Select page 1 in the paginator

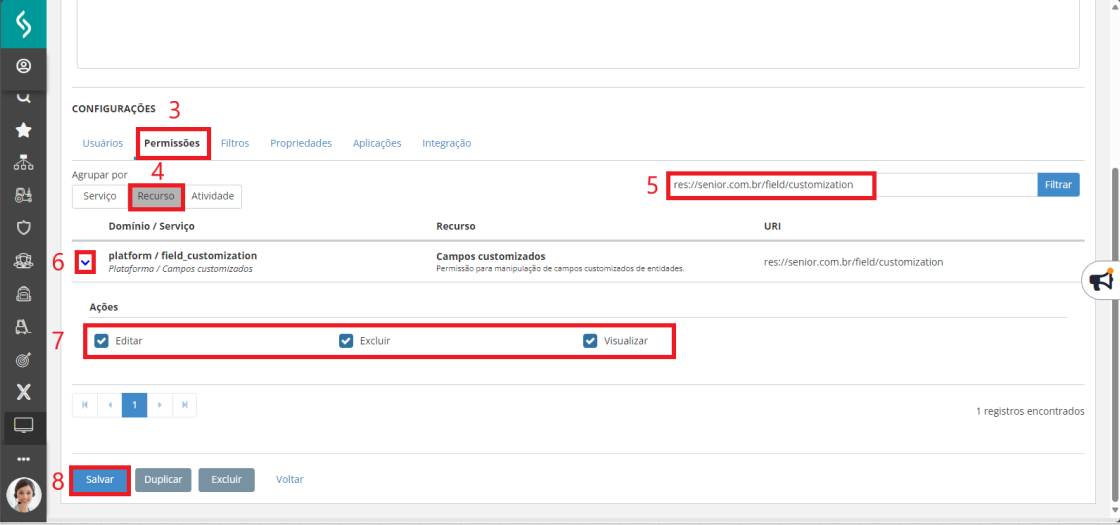[x=134, y=405]
